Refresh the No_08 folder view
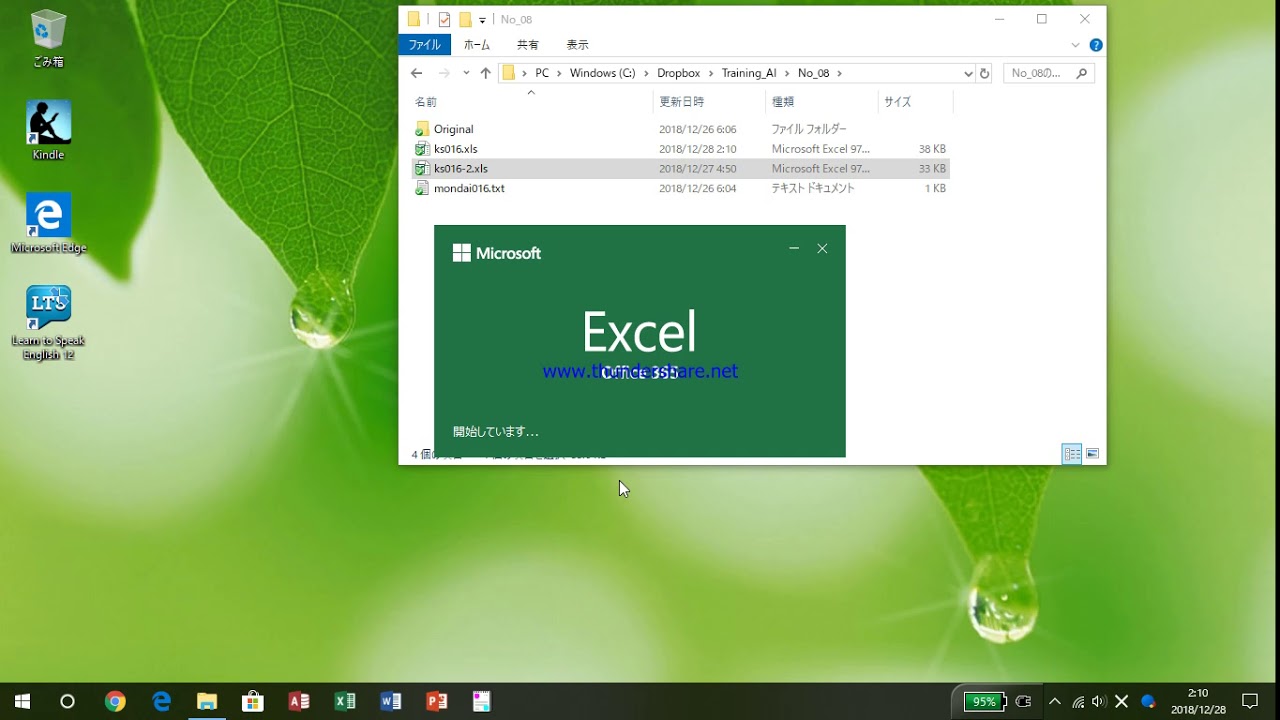The height and width of the screenshot is (720, 1280). pos(984,73)
